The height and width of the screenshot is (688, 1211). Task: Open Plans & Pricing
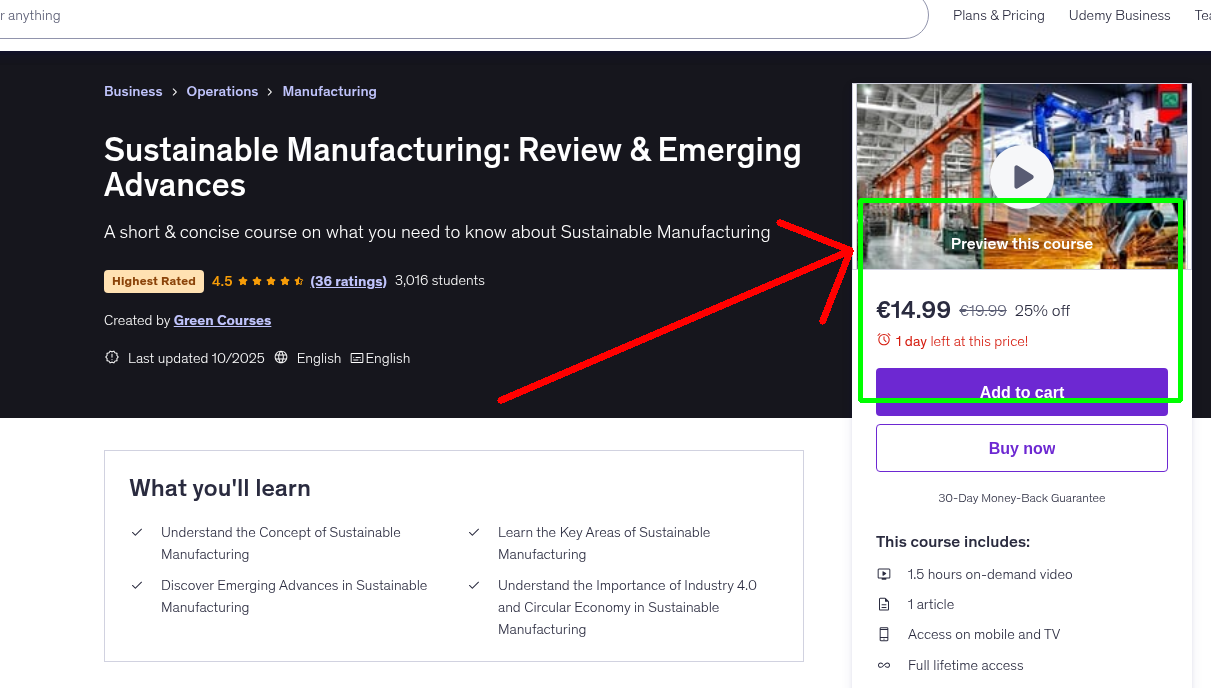[998, 15]
